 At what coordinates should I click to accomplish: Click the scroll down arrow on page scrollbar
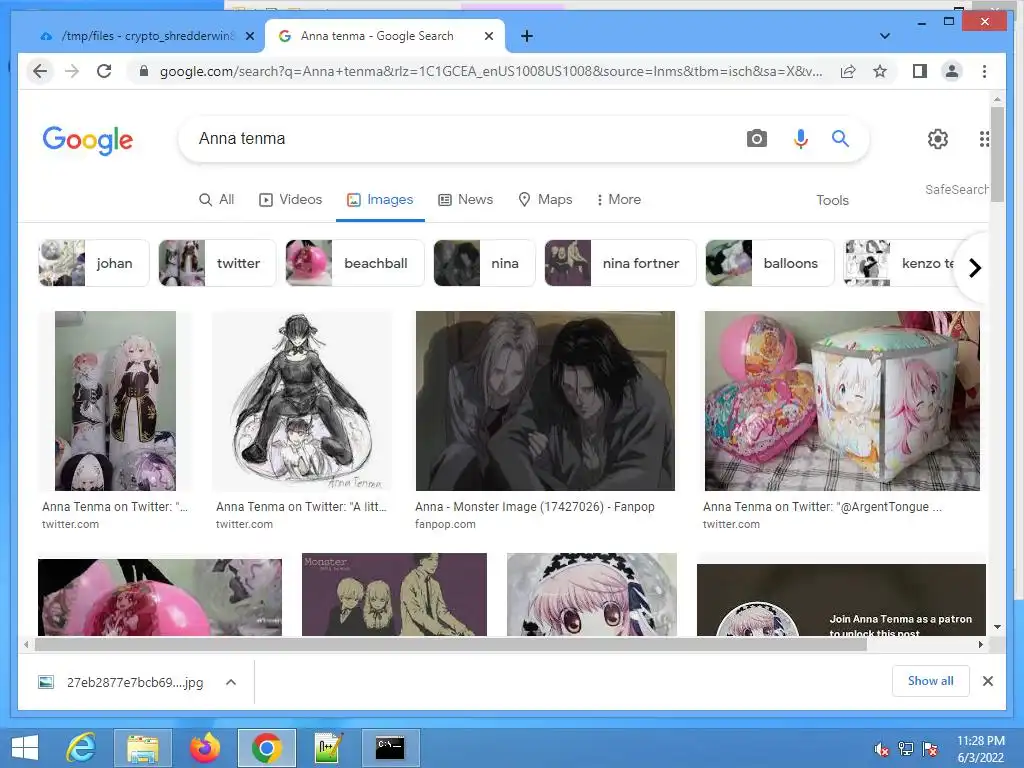coord(997,627)
